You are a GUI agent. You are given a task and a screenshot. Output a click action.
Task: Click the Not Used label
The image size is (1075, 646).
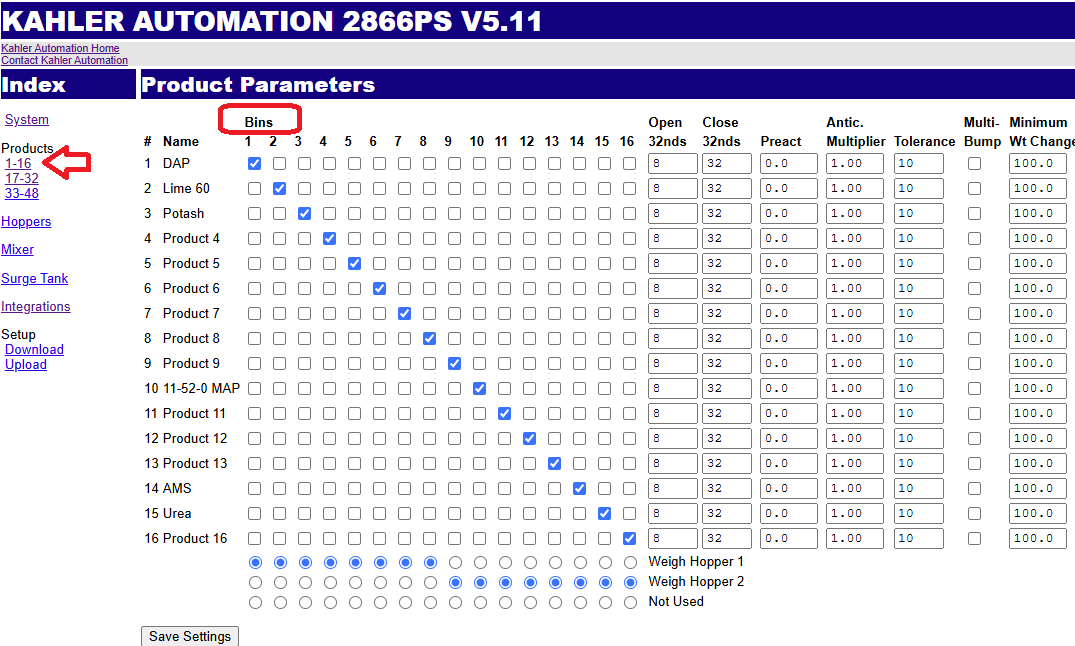(676, 601)
